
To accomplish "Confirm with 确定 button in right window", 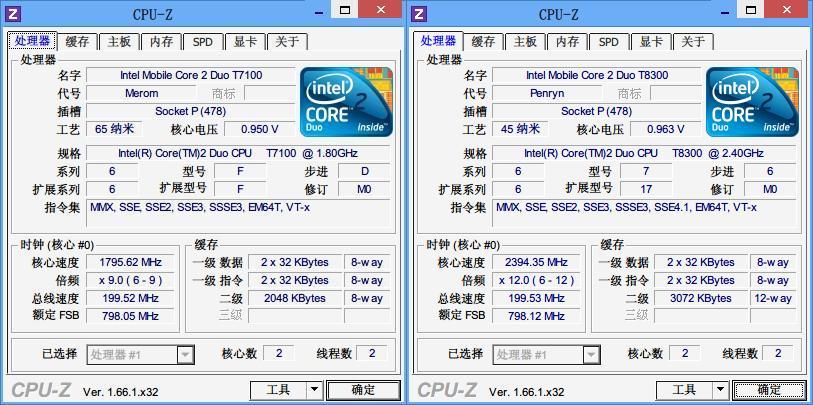I will coord(769,390).
